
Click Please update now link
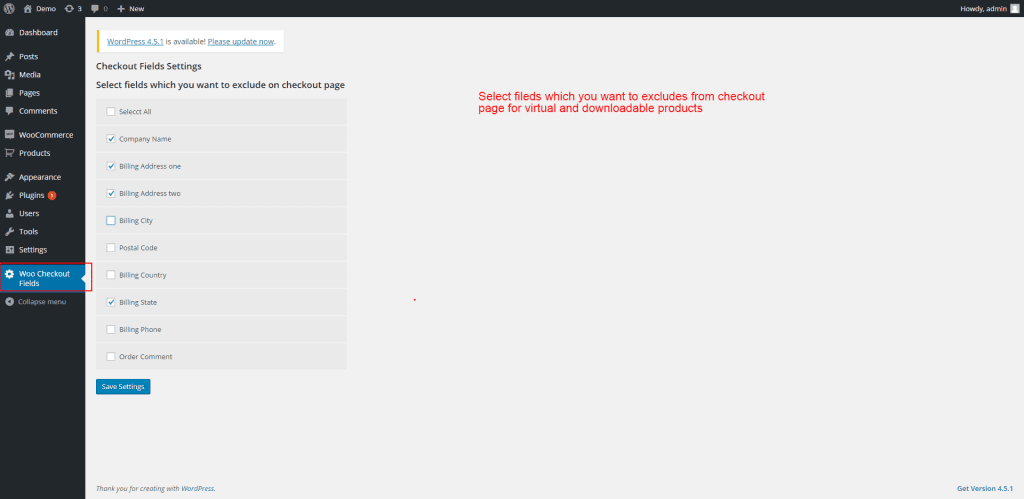[241, 41]
